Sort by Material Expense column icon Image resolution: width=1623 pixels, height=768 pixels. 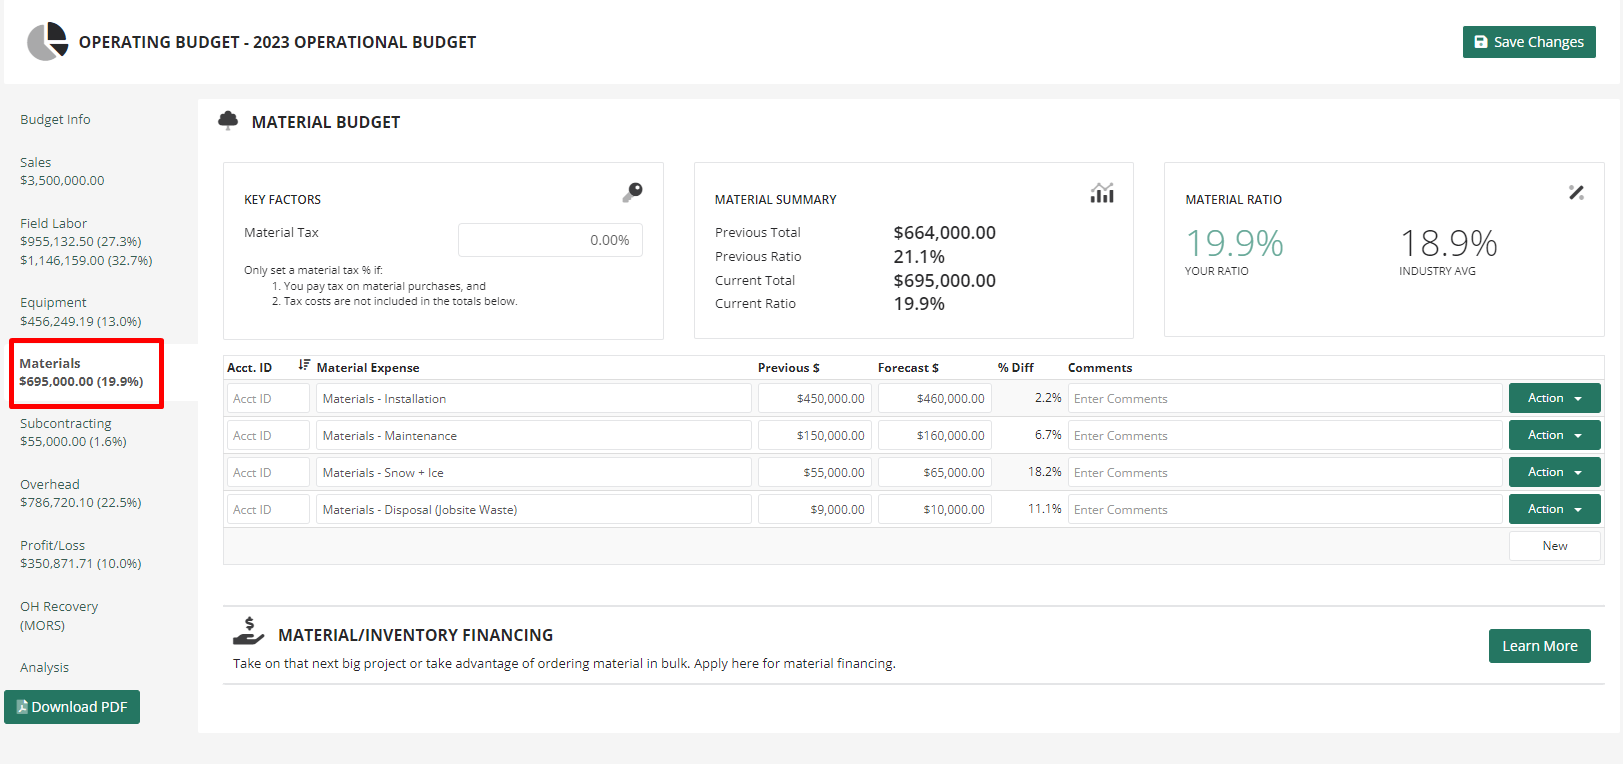[x=304, y=365]
